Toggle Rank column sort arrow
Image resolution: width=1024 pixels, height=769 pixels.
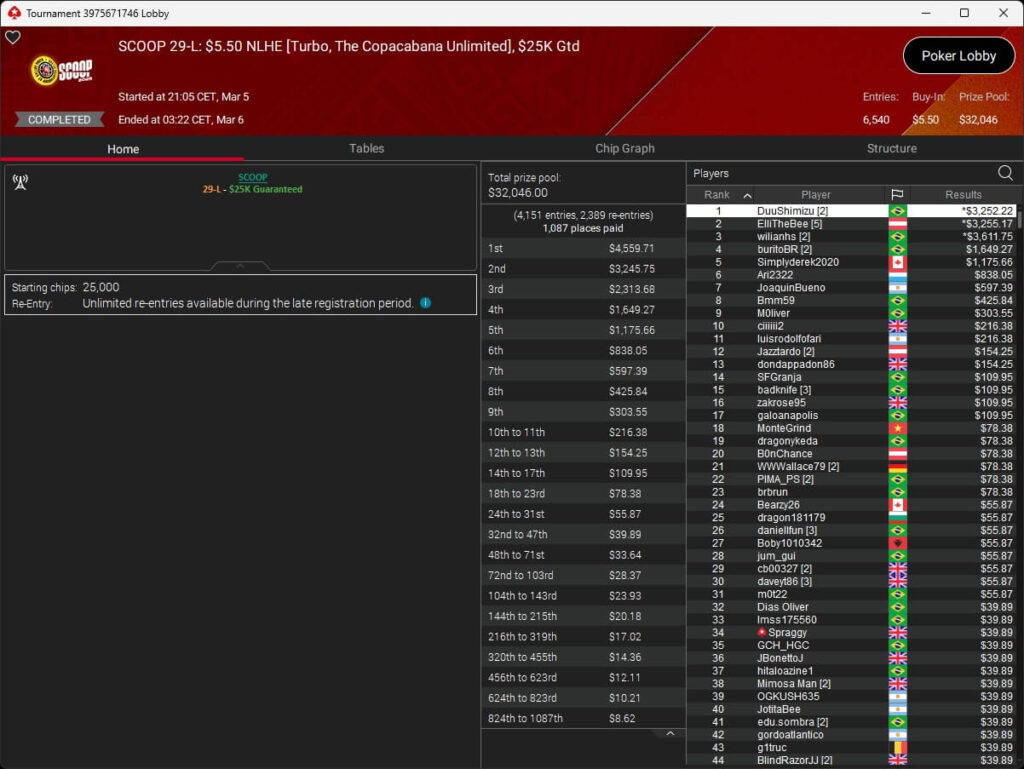[x=746, y=196]
